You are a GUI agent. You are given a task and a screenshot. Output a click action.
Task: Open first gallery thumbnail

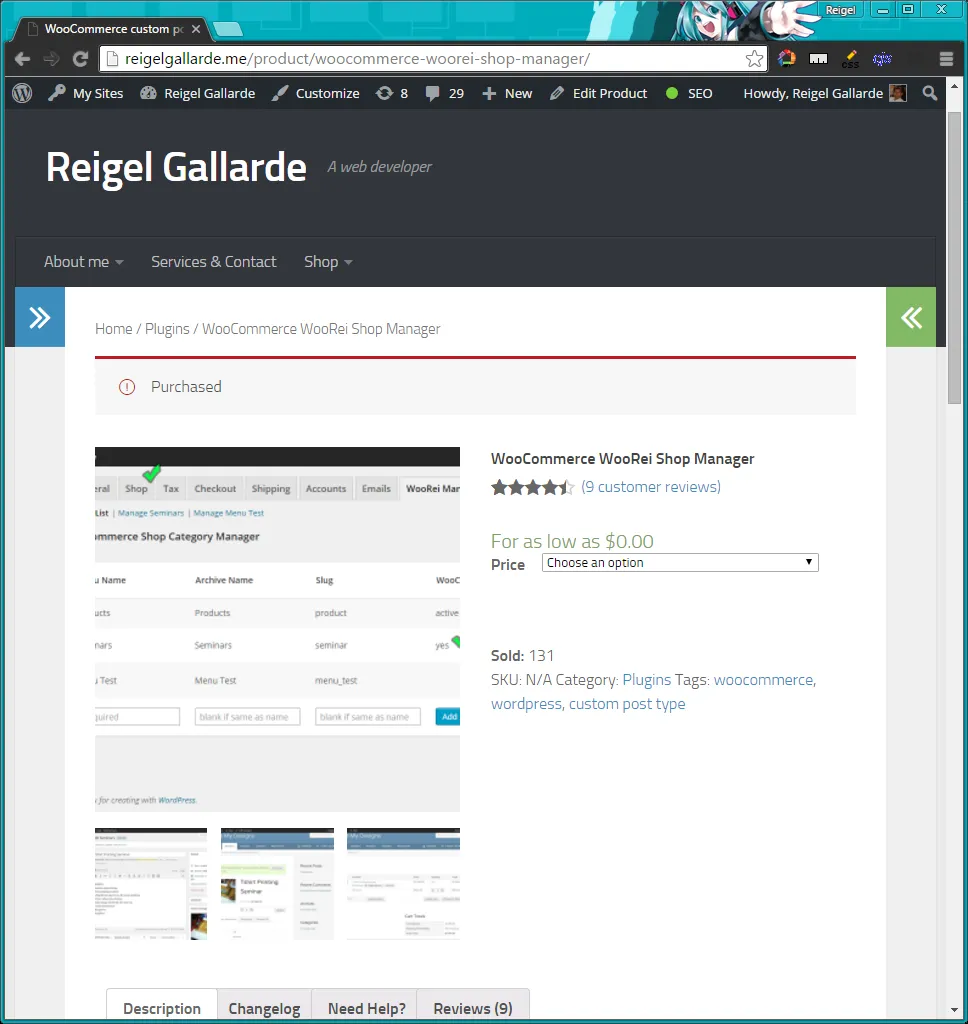151,884
